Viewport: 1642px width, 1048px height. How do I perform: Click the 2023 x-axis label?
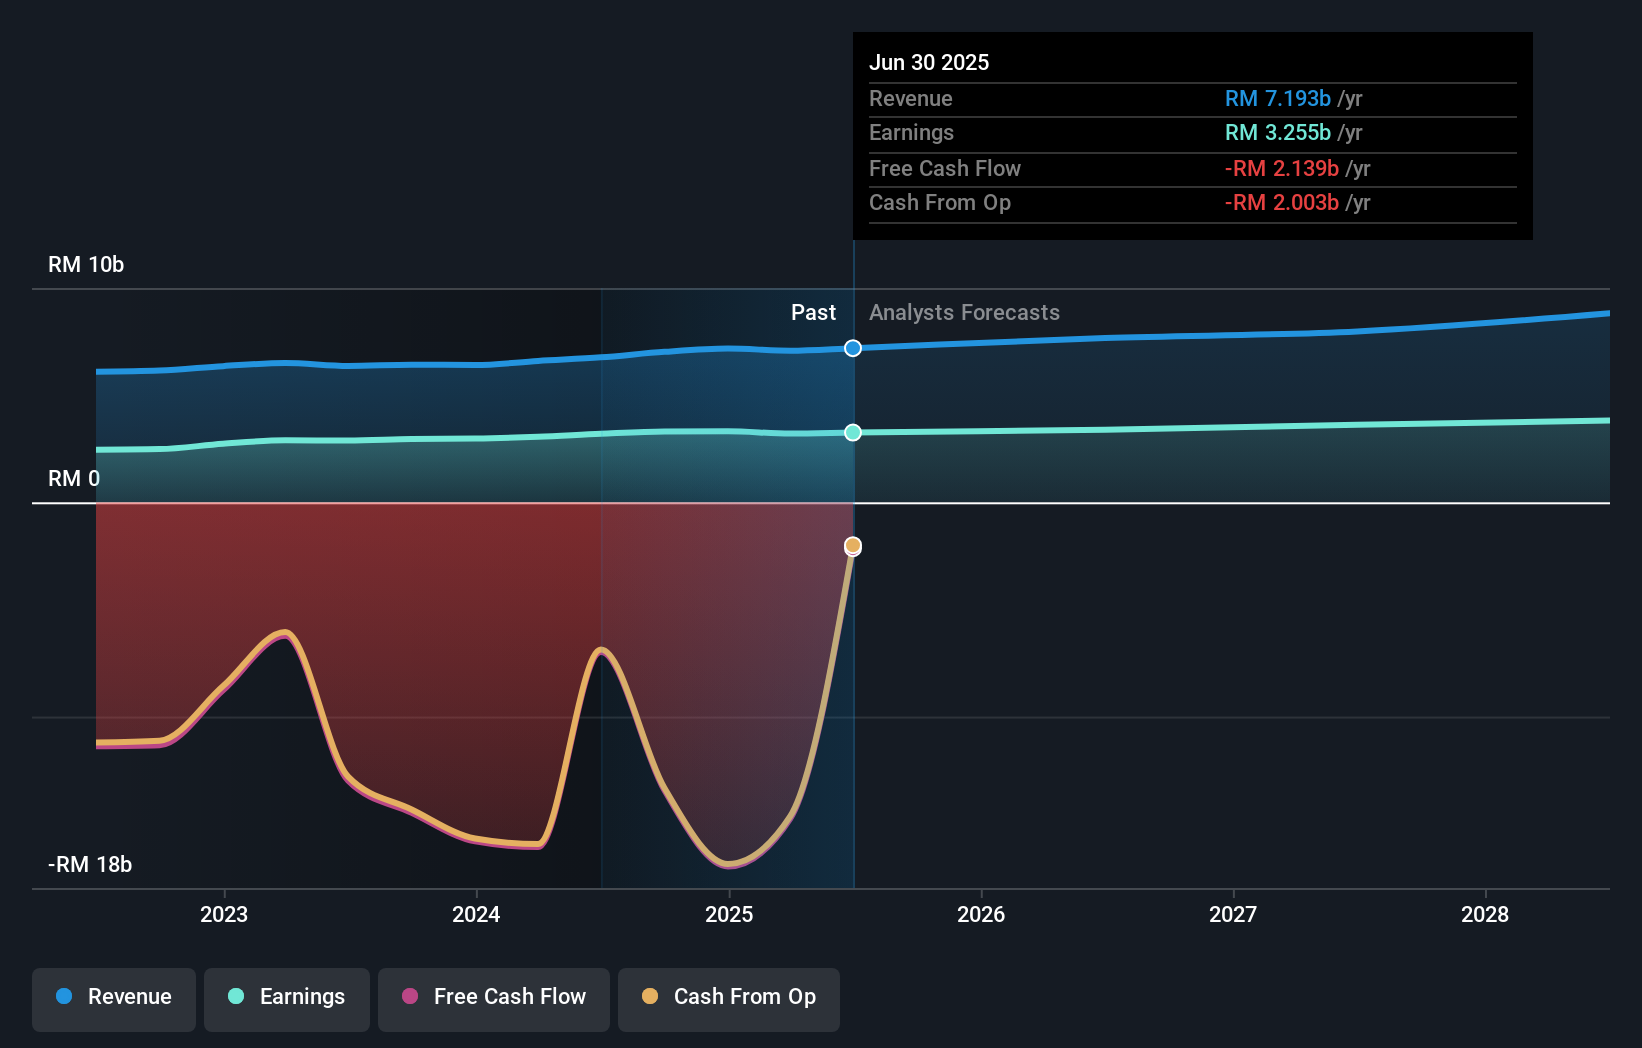tap(224, 914)
